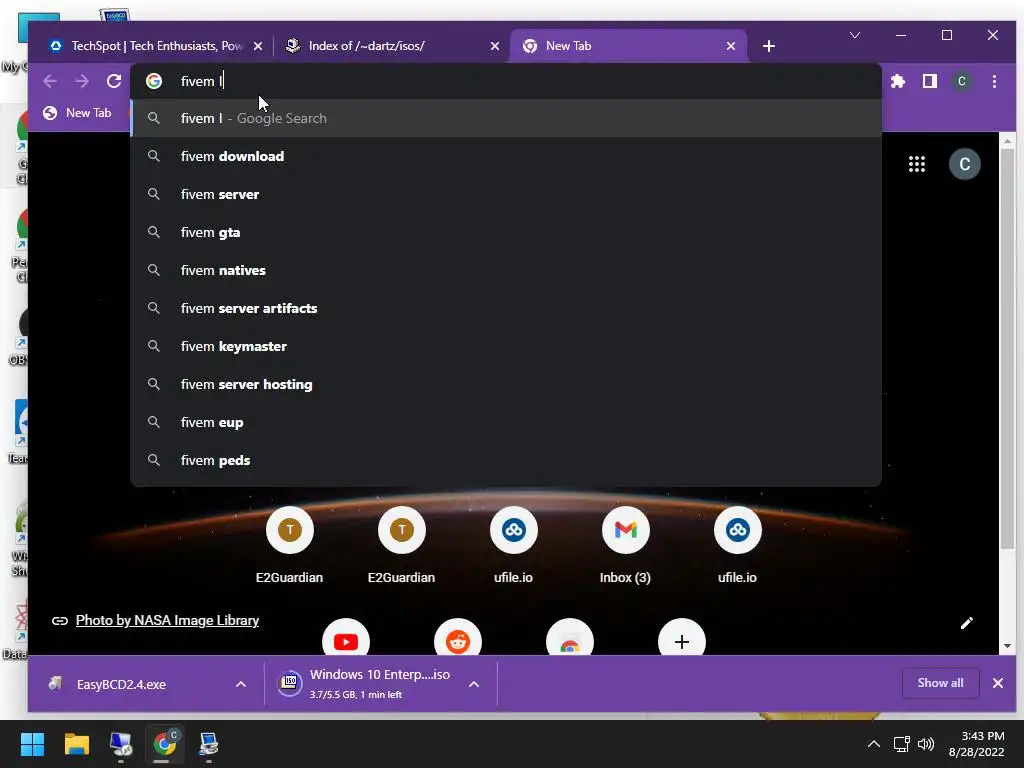The width and height of the screenshot is (1024, 768).
Task: Select the 'fivem keymaster' suggestion
Action: click(x=506, y=346)
